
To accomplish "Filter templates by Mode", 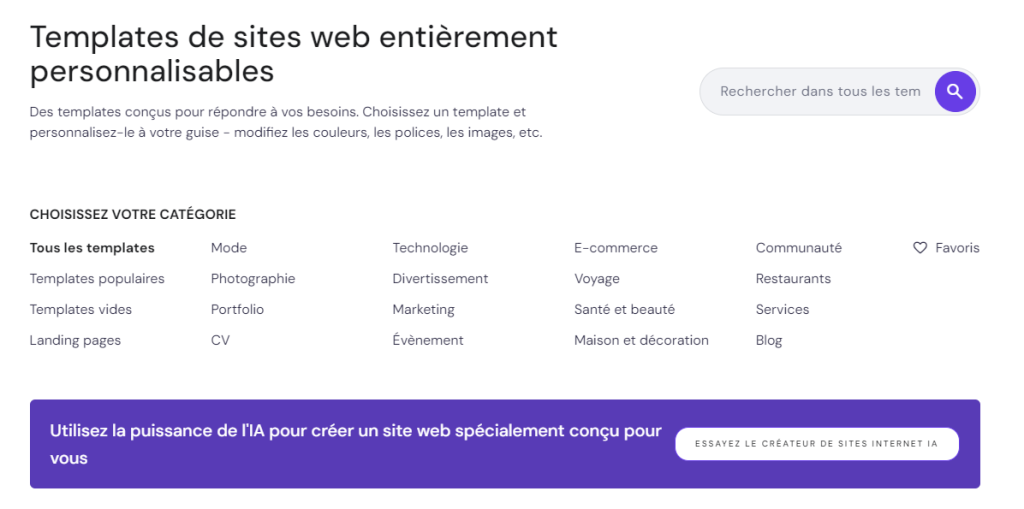I will coord(229,248).
